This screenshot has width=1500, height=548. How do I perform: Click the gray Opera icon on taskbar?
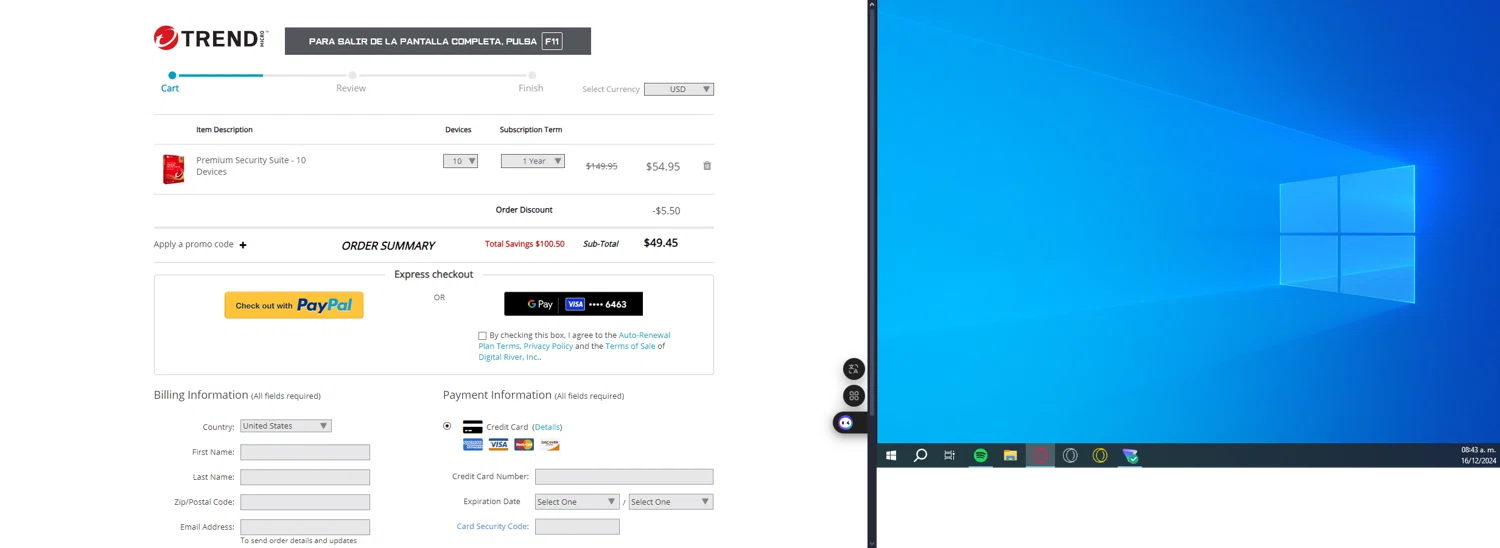pos(1070,455)
